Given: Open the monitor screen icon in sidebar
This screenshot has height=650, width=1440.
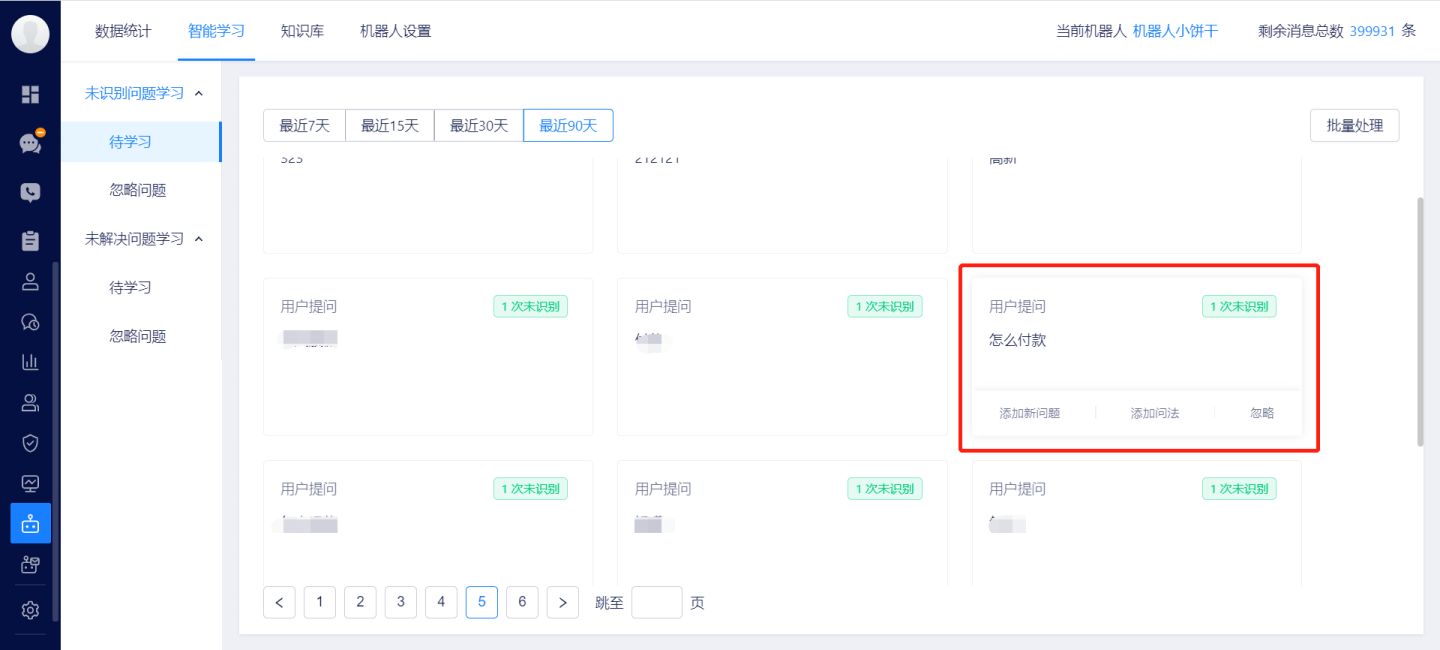Looking at the screenshot, I should tap(30, 483).
